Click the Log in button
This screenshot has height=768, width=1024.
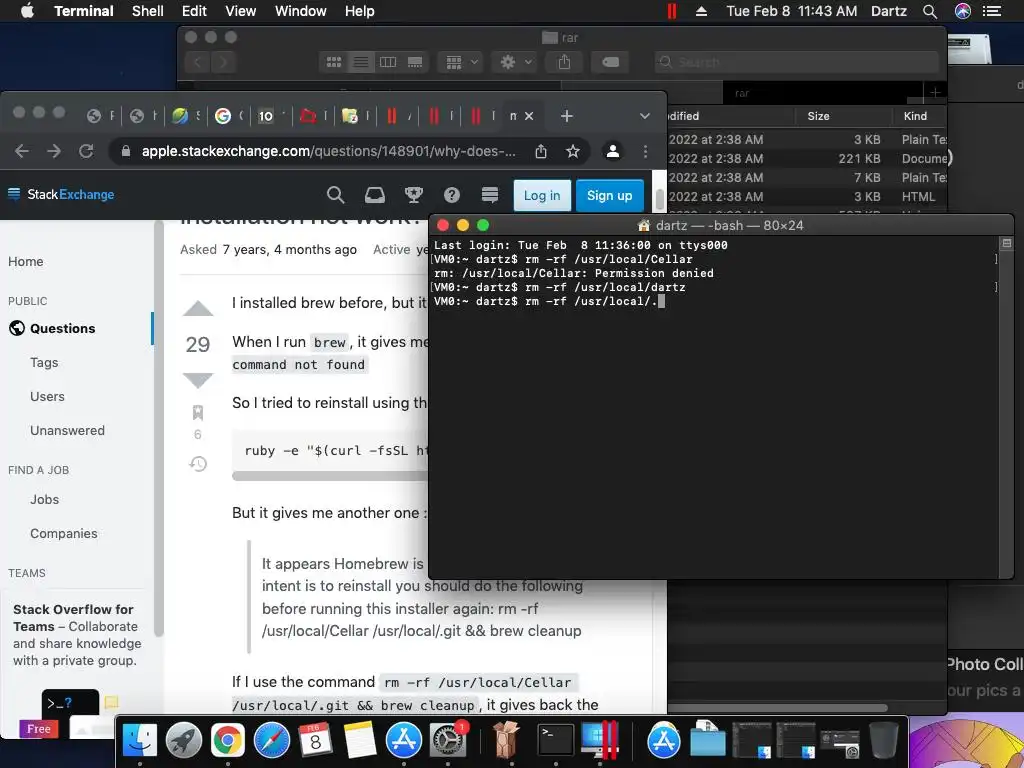(x=542, y=195)
